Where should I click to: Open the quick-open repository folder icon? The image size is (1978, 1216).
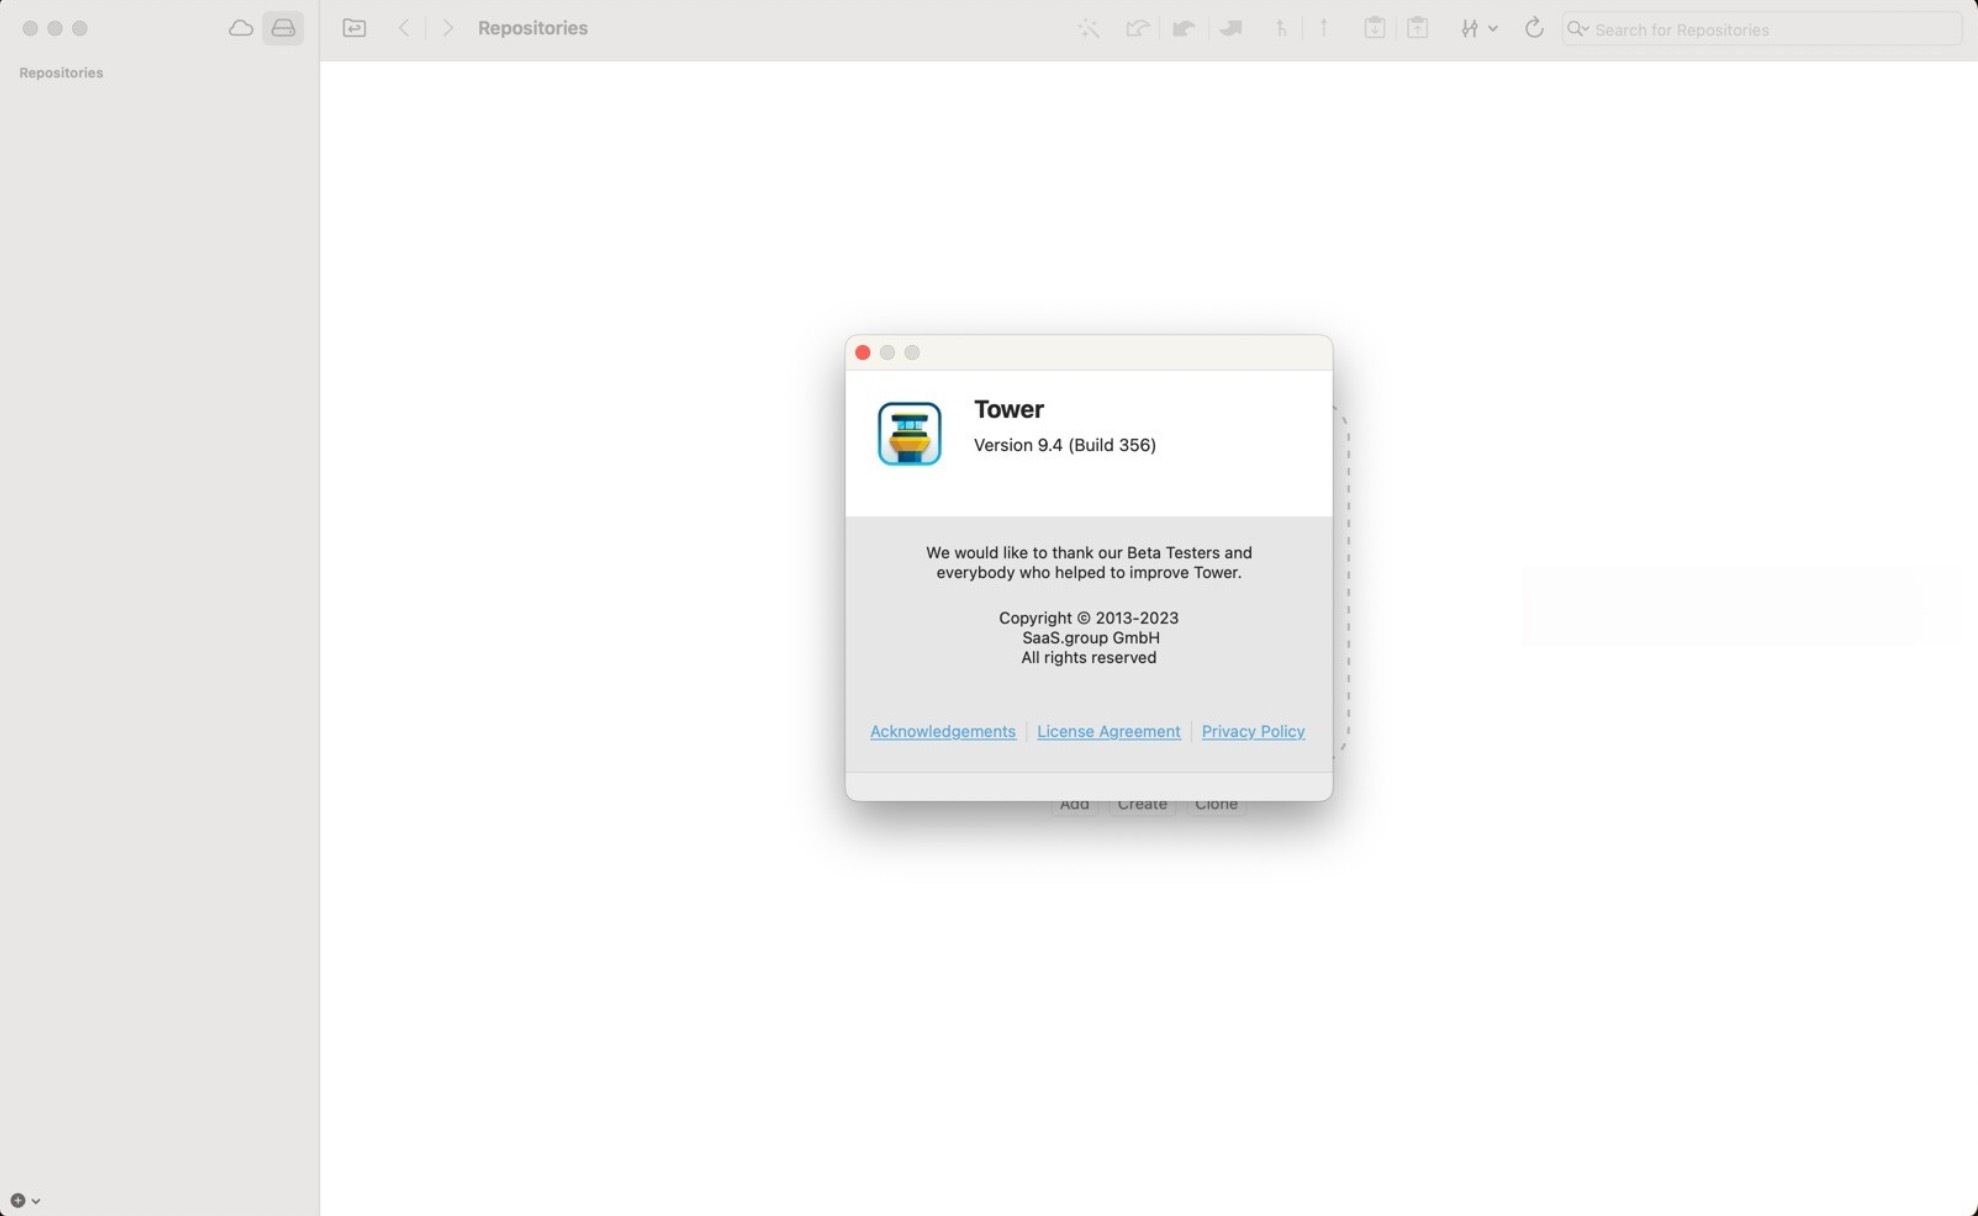[354, 28]
